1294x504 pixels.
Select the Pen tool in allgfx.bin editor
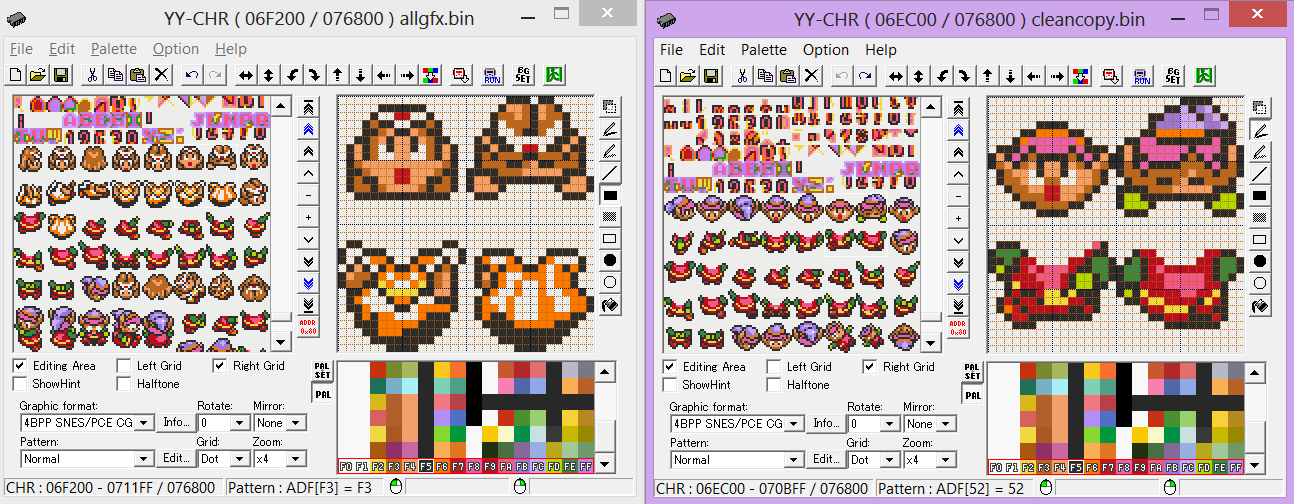610,129
